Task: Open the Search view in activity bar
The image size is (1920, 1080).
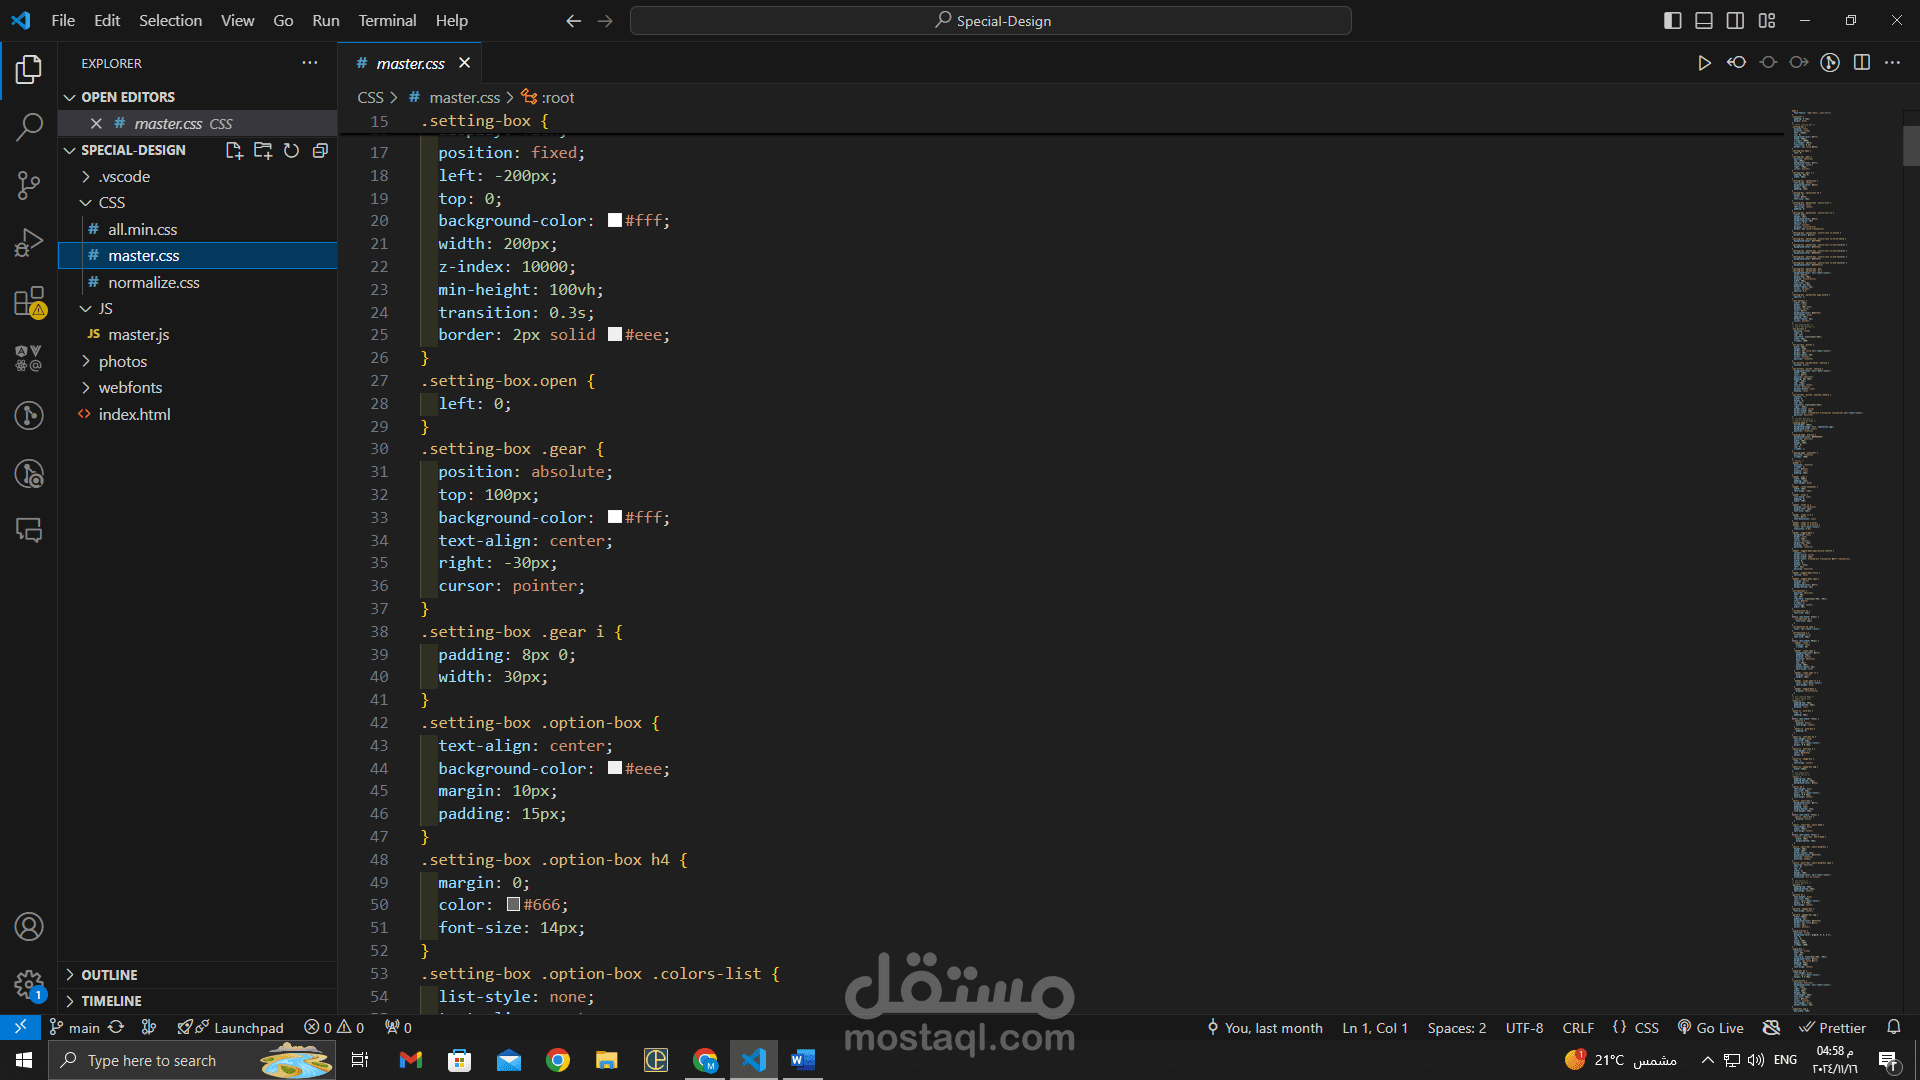Action: 29,127
